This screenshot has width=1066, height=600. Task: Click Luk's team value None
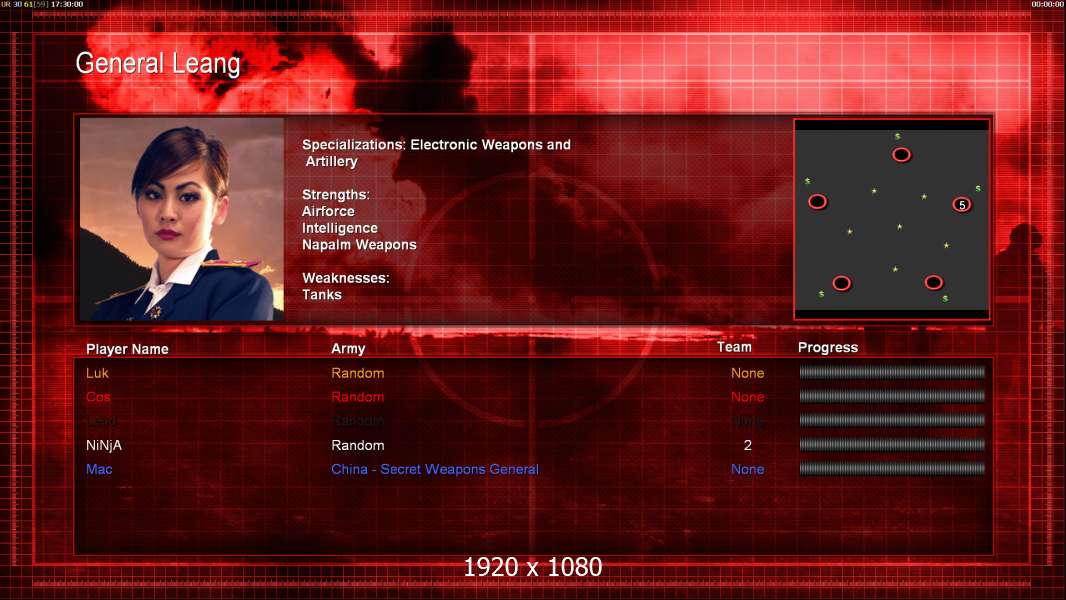747,373
